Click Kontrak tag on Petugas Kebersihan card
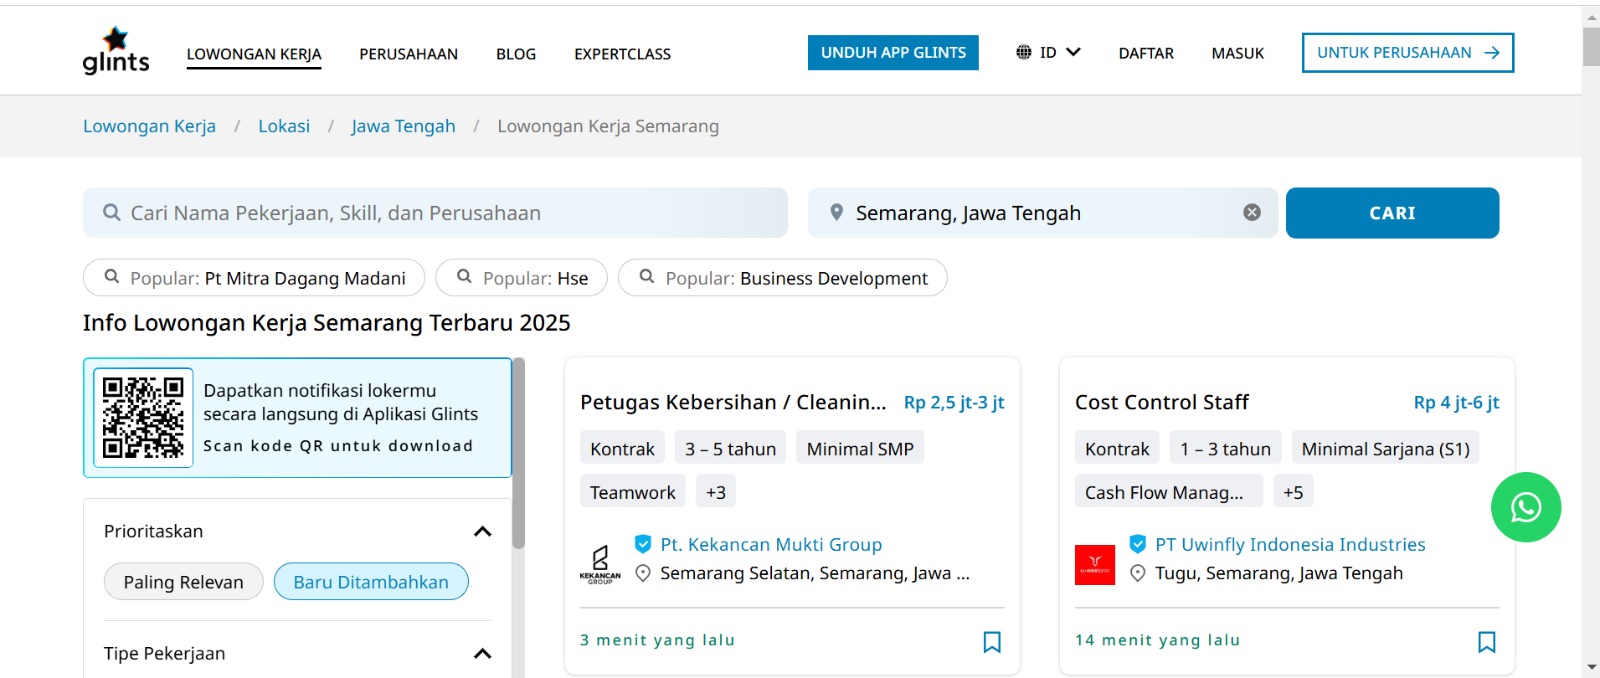 point(622,449)
